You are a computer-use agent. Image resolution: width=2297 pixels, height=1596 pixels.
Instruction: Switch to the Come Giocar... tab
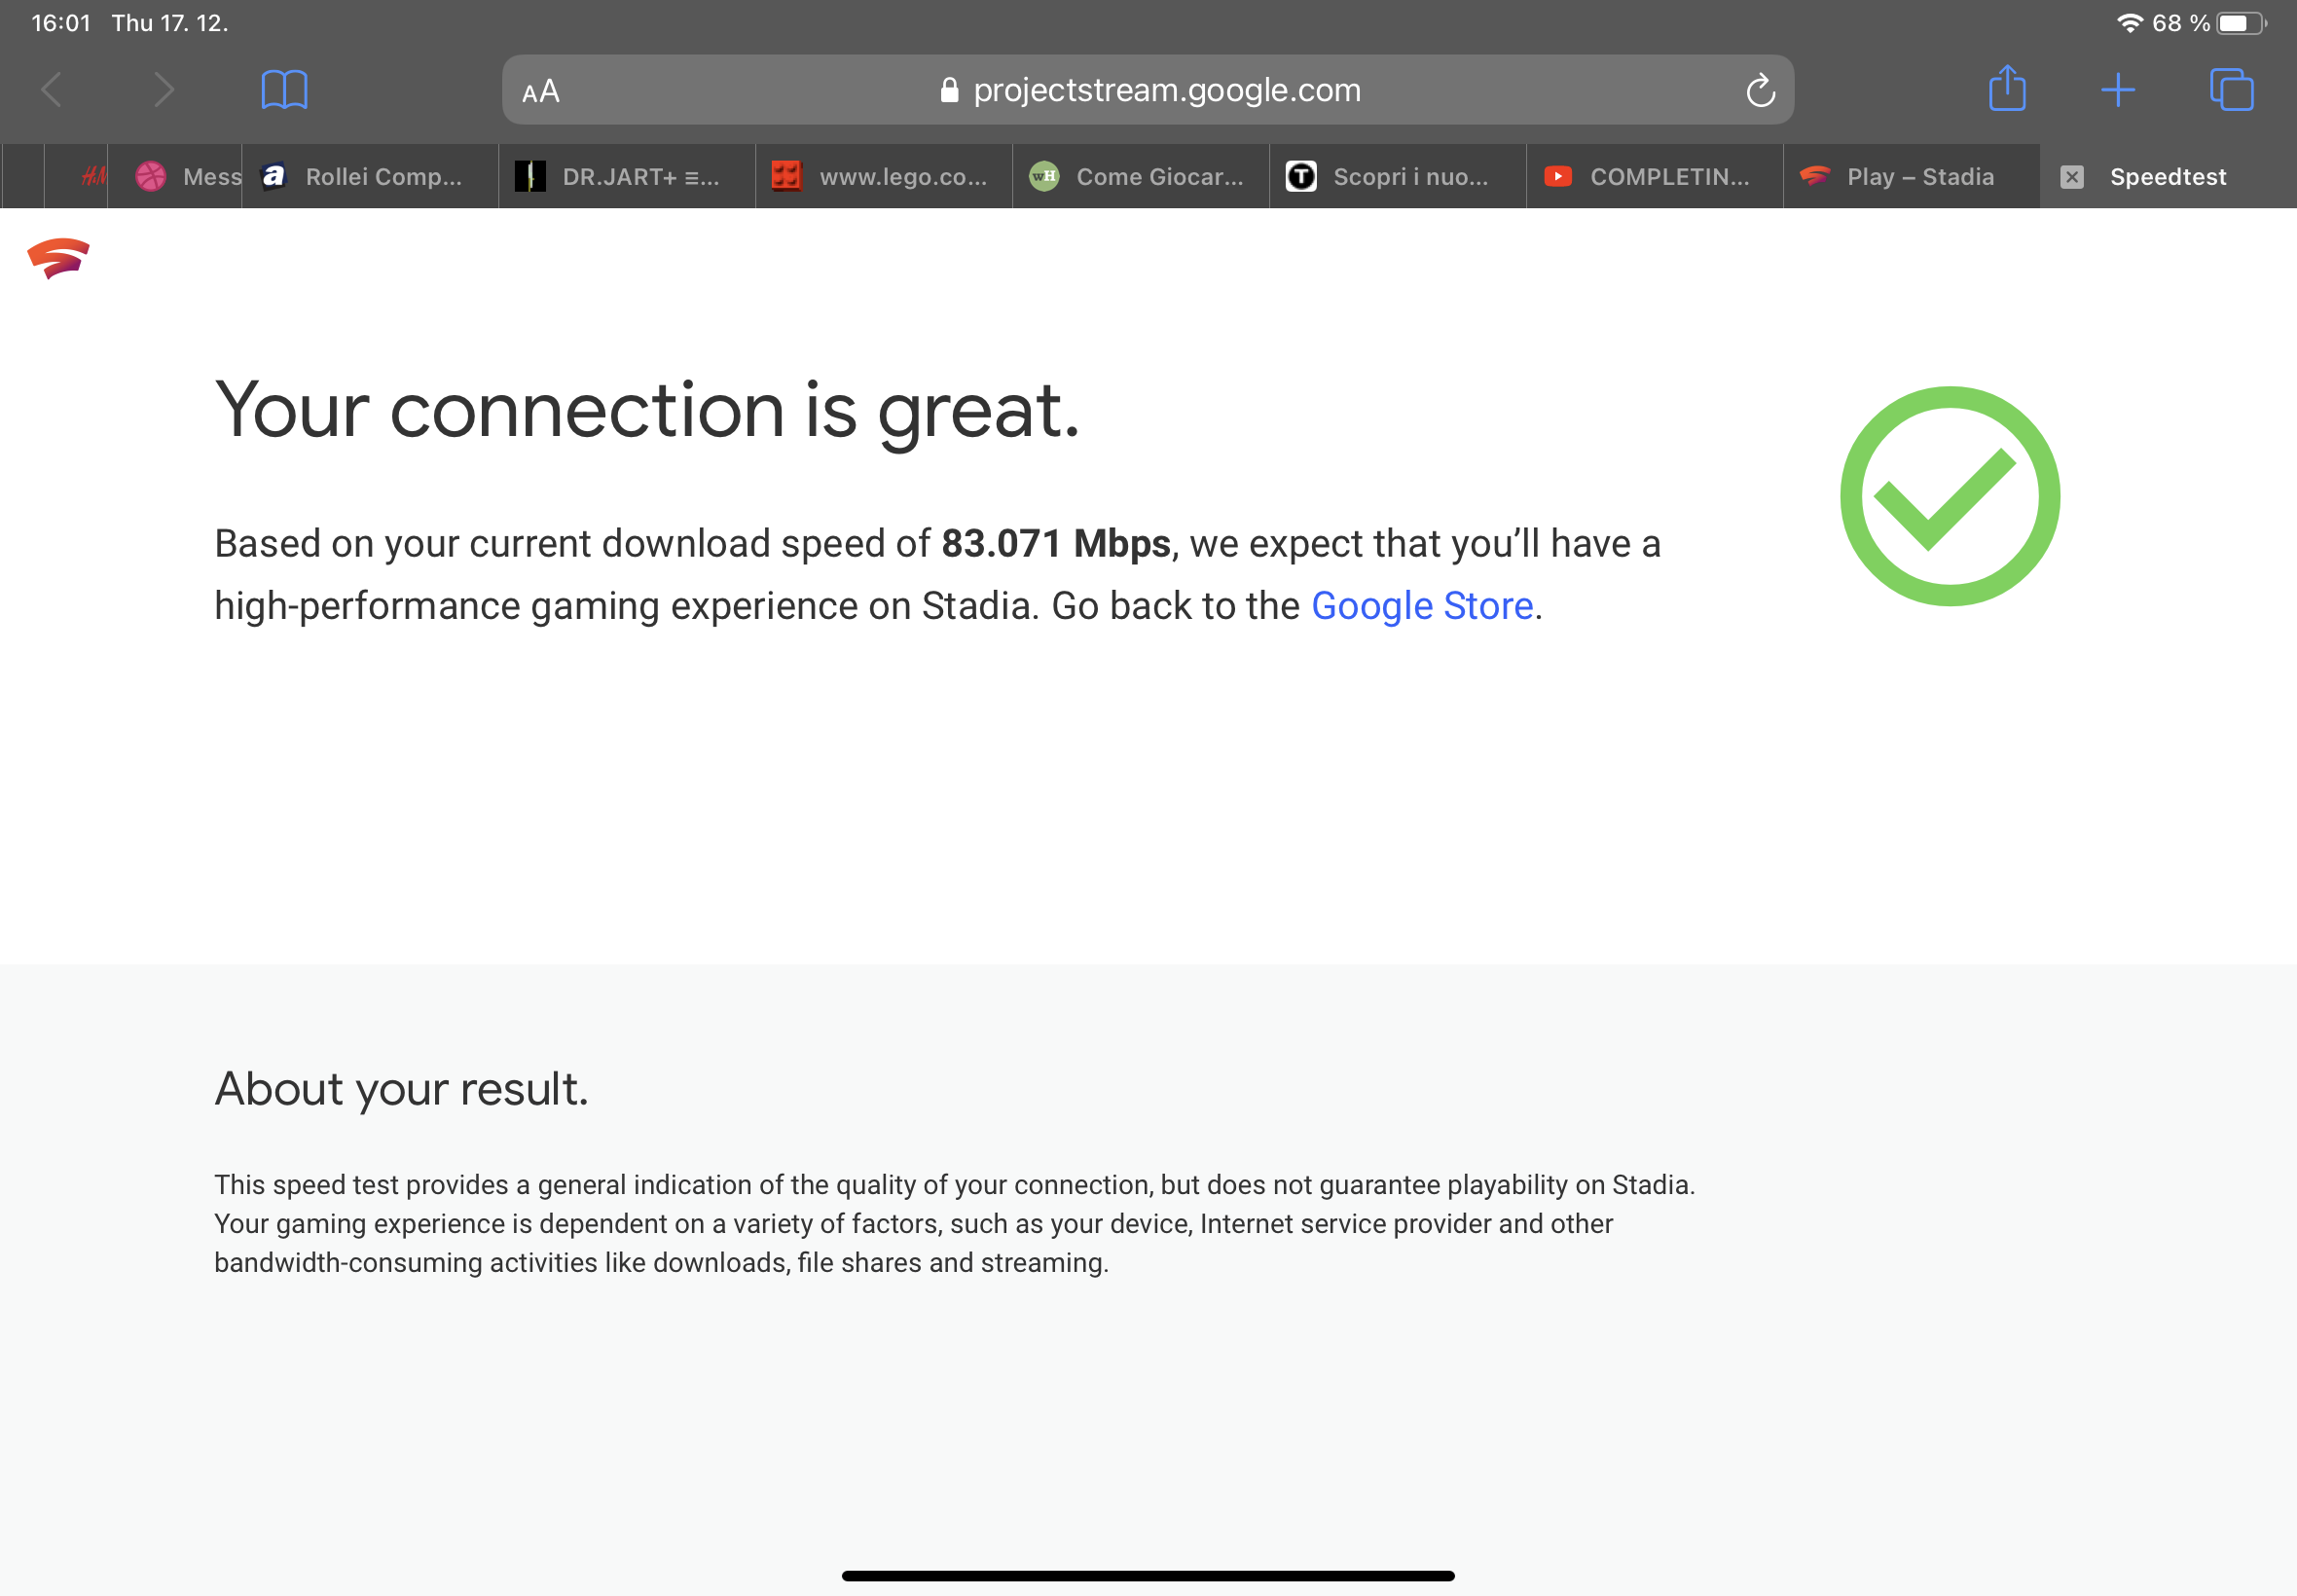(1141, 177)
